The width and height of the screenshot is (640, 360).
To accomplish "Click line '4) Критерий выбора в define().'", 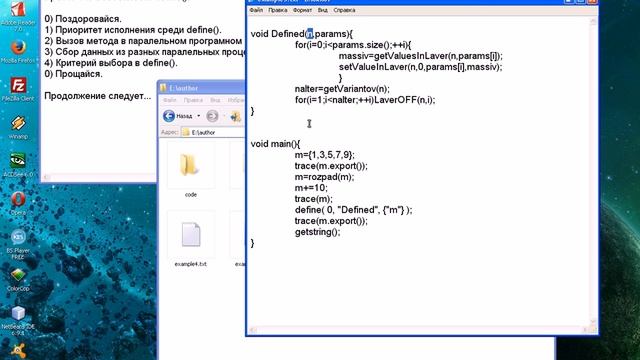I will pos(111,63).
